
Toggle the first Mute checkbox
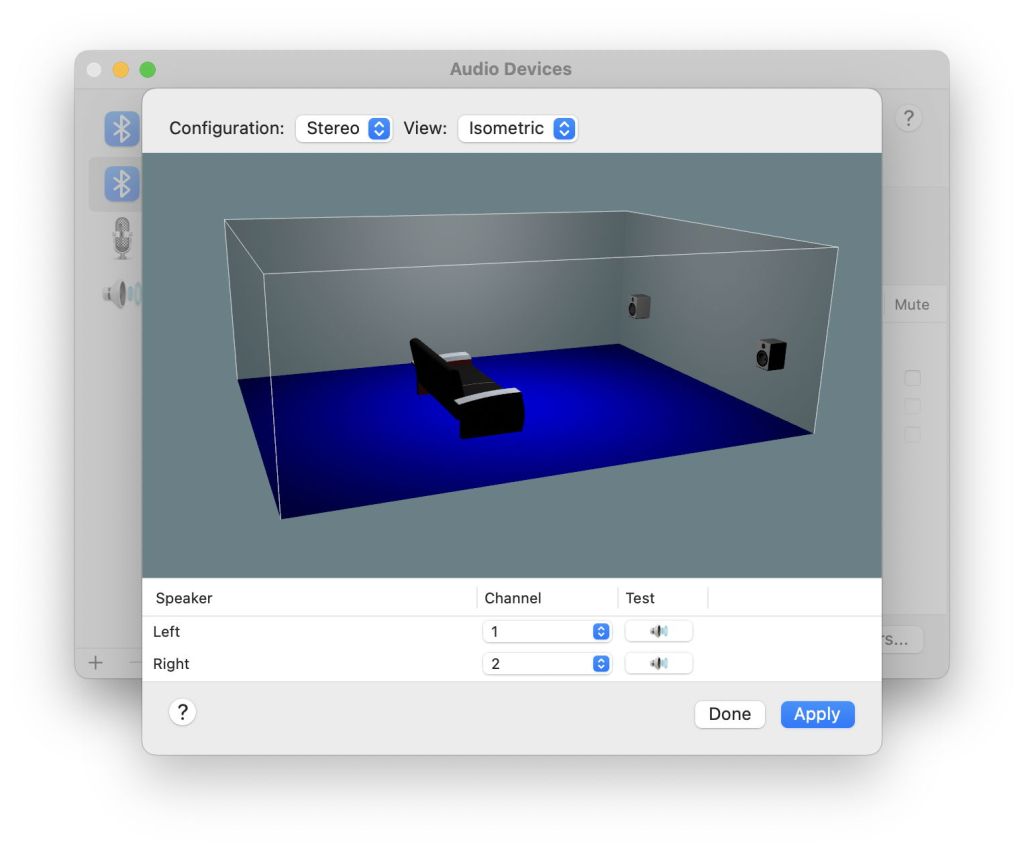tap(912, 378)
